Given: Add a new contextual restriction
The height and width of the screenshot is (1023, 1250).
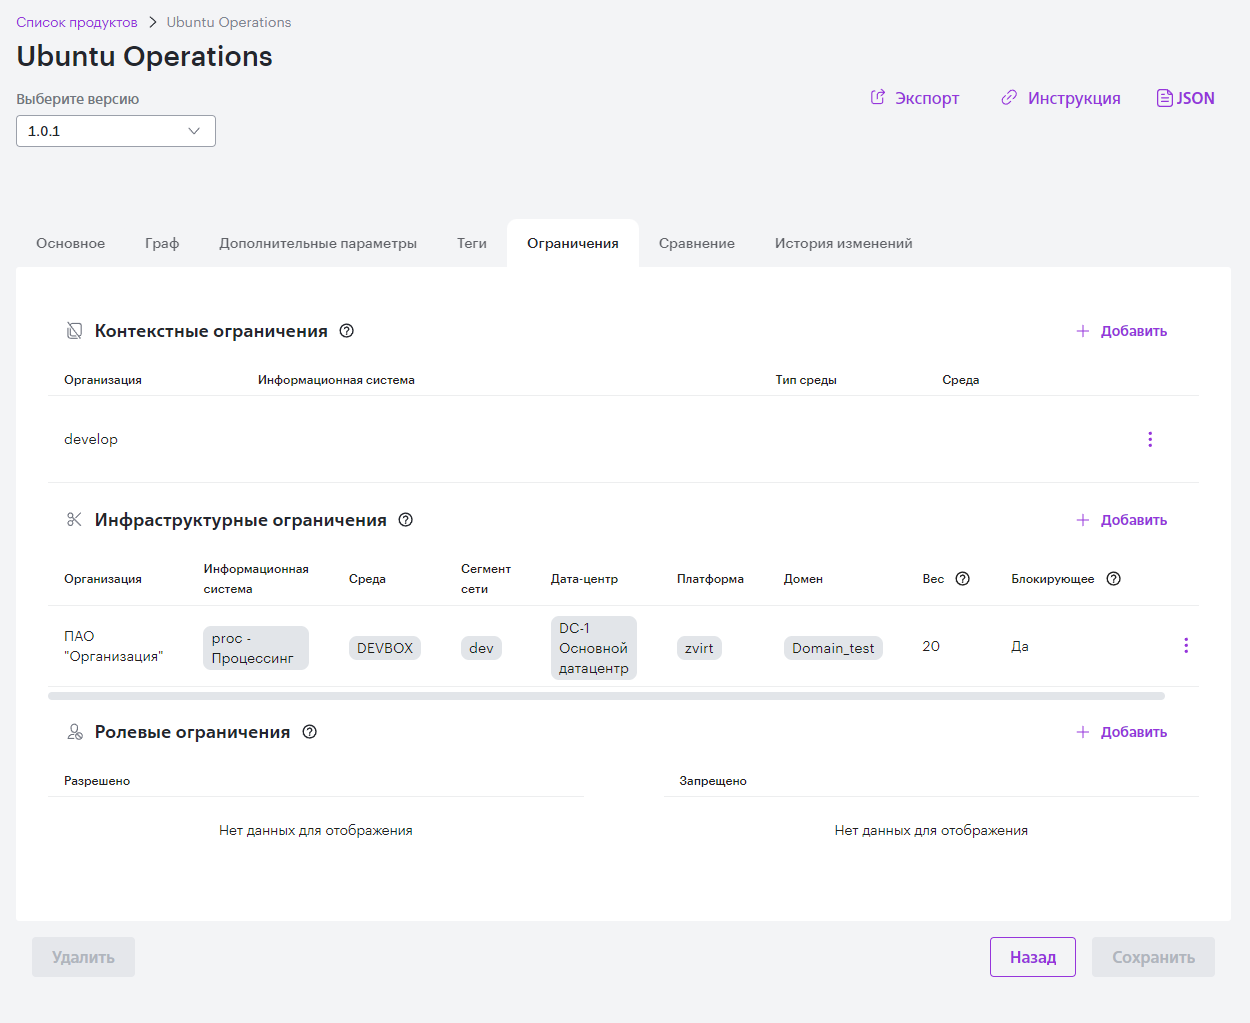Looking at the screenshot, I should click(1122, 331).
